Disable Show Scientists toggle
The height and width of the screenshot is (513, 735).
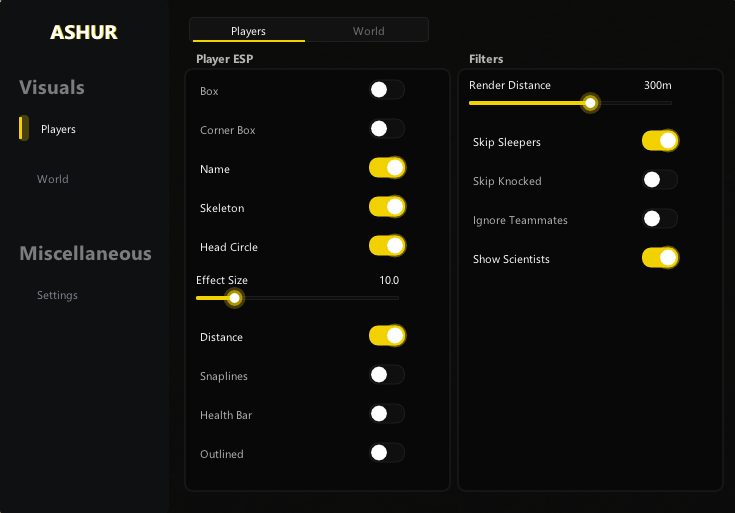point(660,258)
